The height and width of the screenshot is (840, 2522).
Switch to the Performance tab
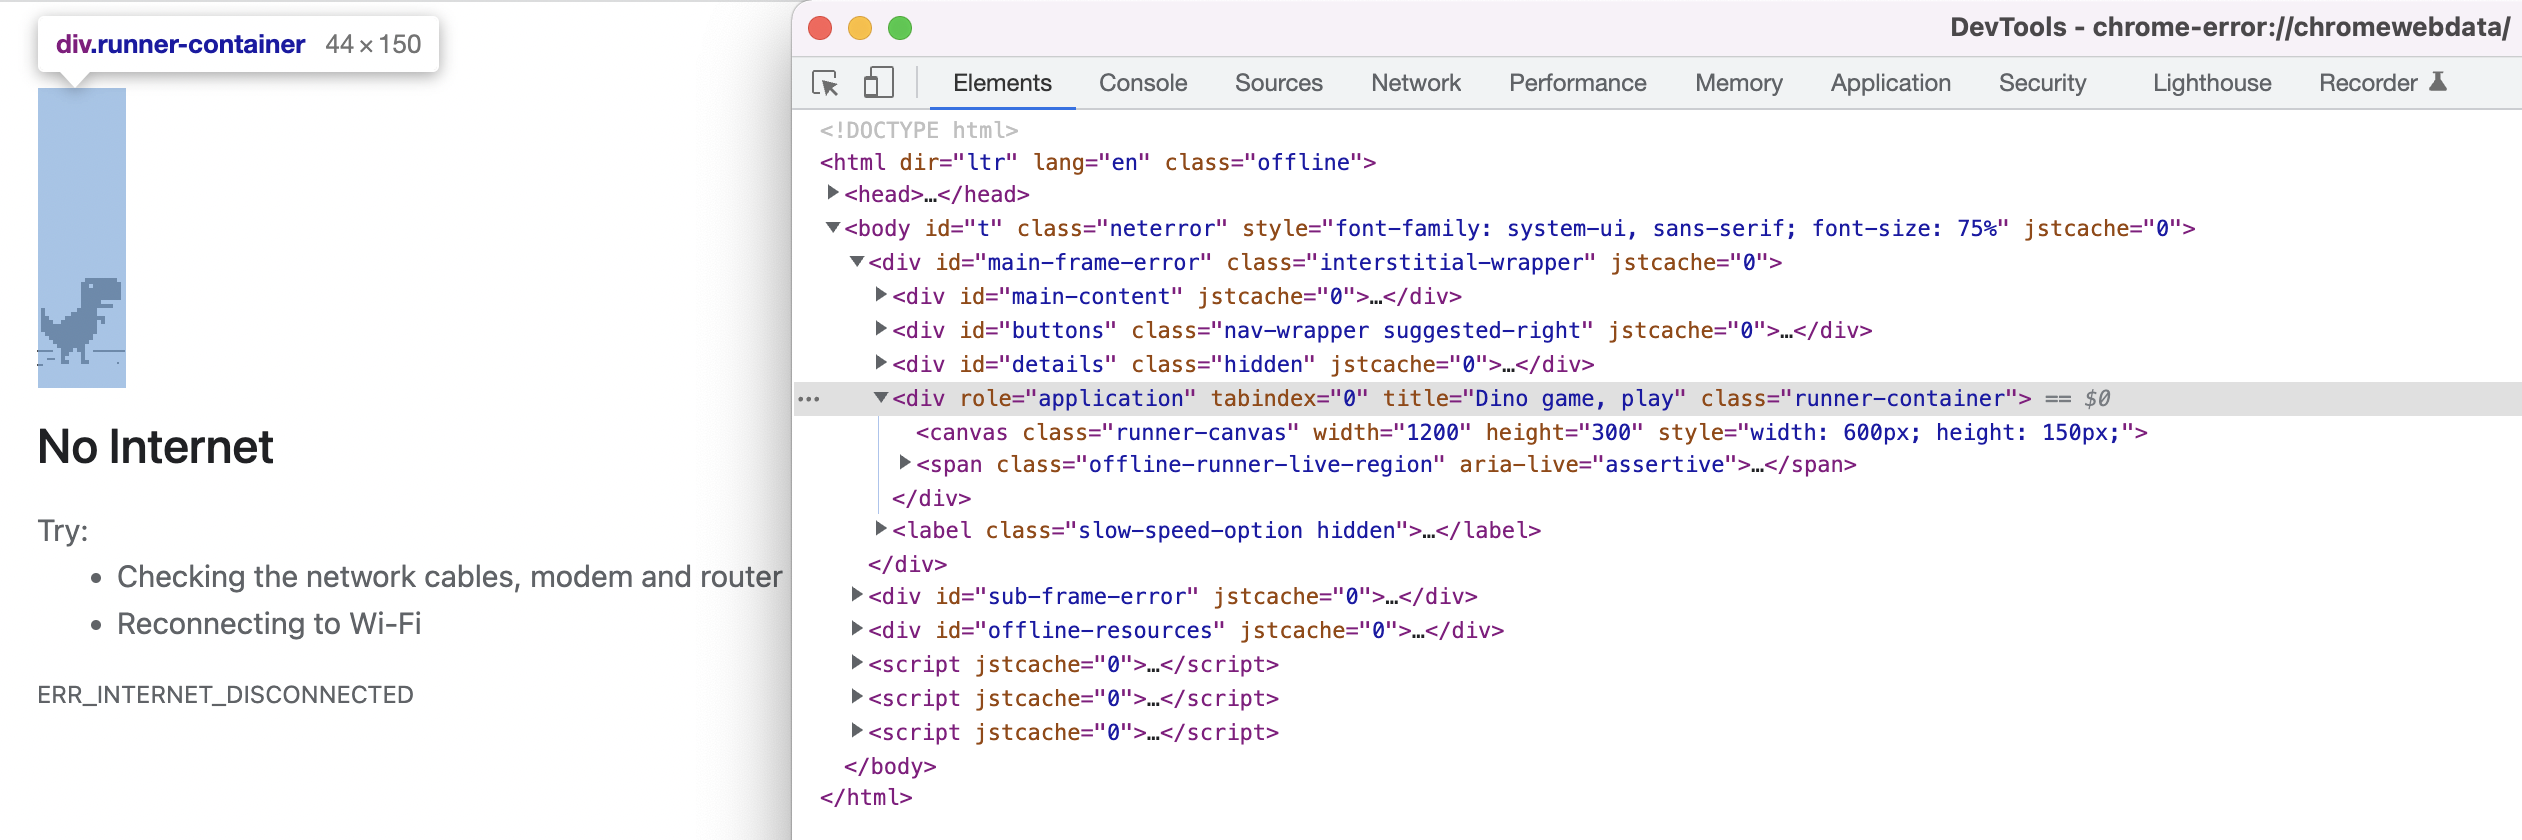click(1577, 83)
